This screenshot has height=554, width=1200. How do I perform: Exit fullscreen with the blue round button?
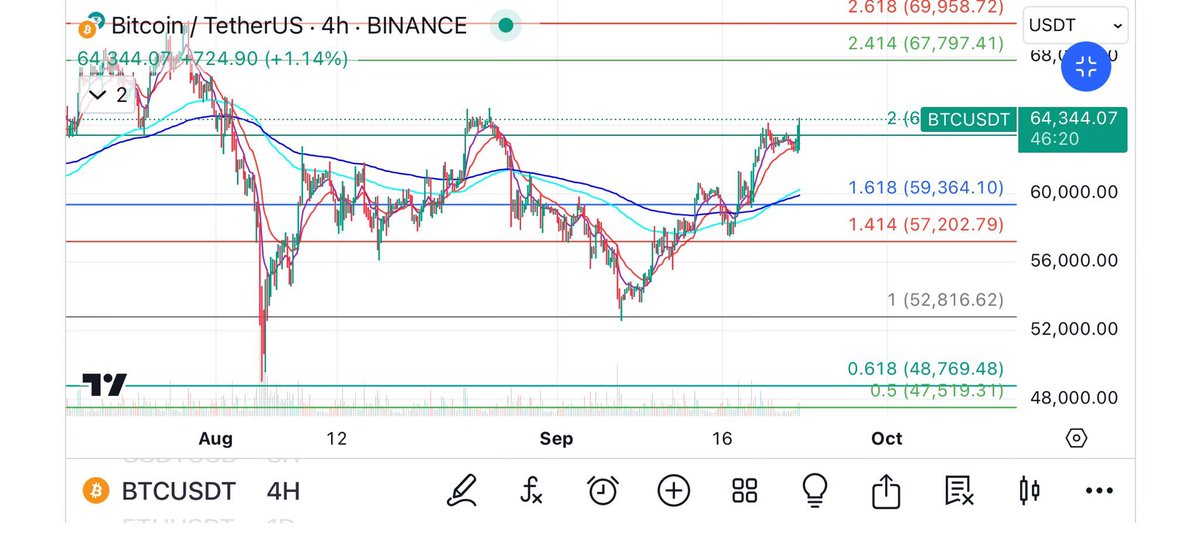click(1086, 68)
